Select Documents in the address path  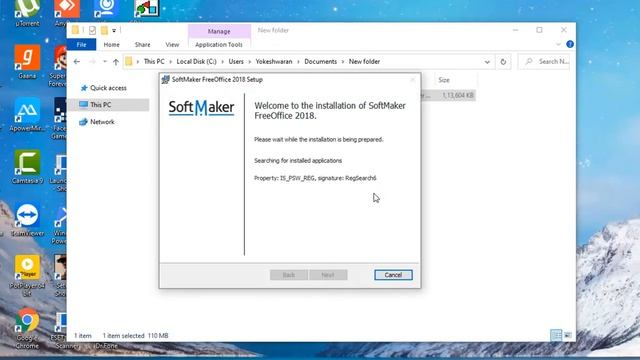click(x=320, y=62)
